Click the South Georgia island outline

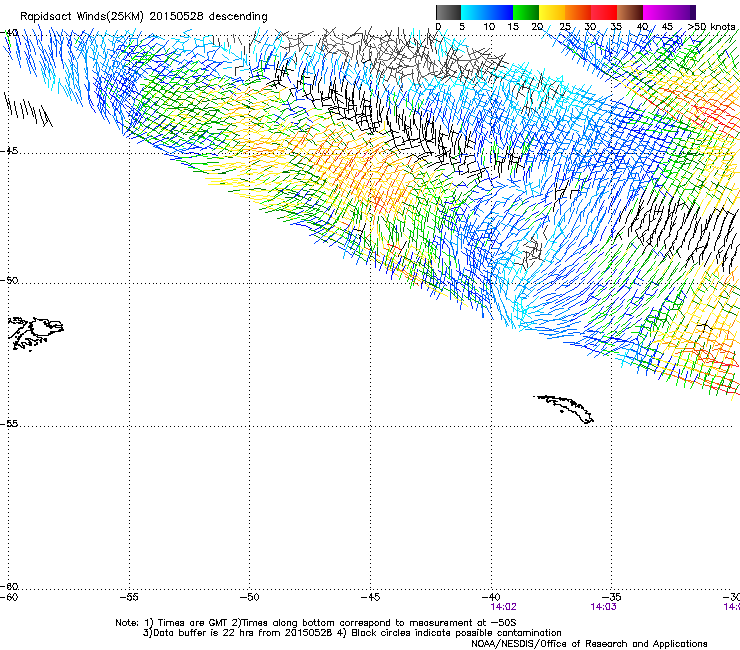(x=563, y=409)
